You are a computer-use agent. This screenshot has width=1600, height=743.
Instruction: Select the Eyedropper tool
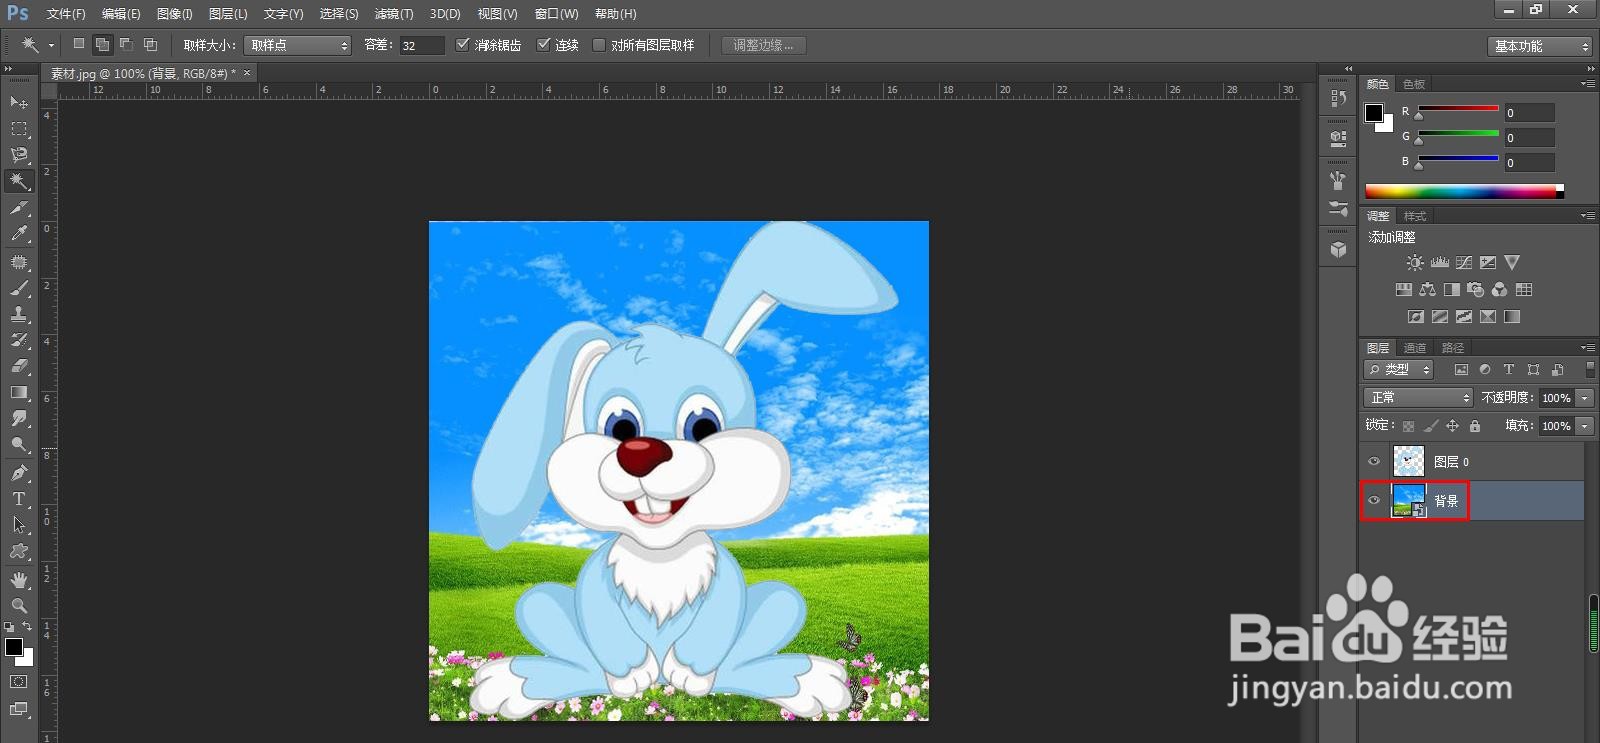point(19,234)
